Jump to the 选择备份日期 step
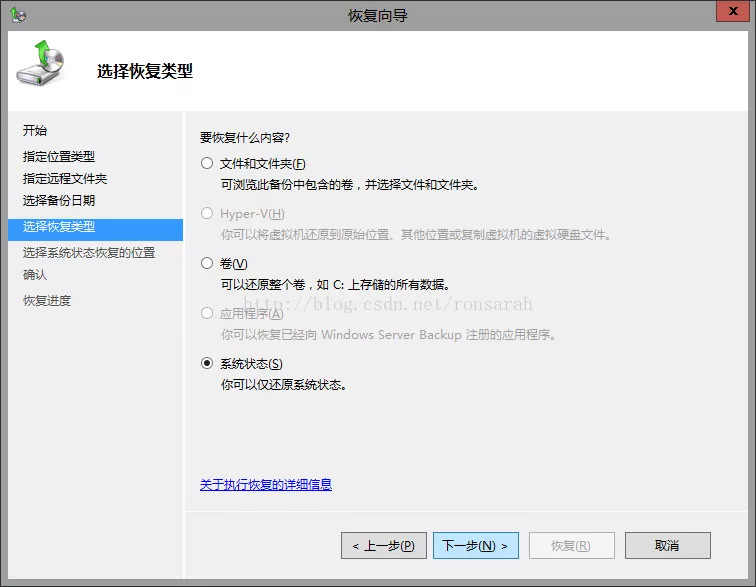The image size is (756, 587). point(59,201)
